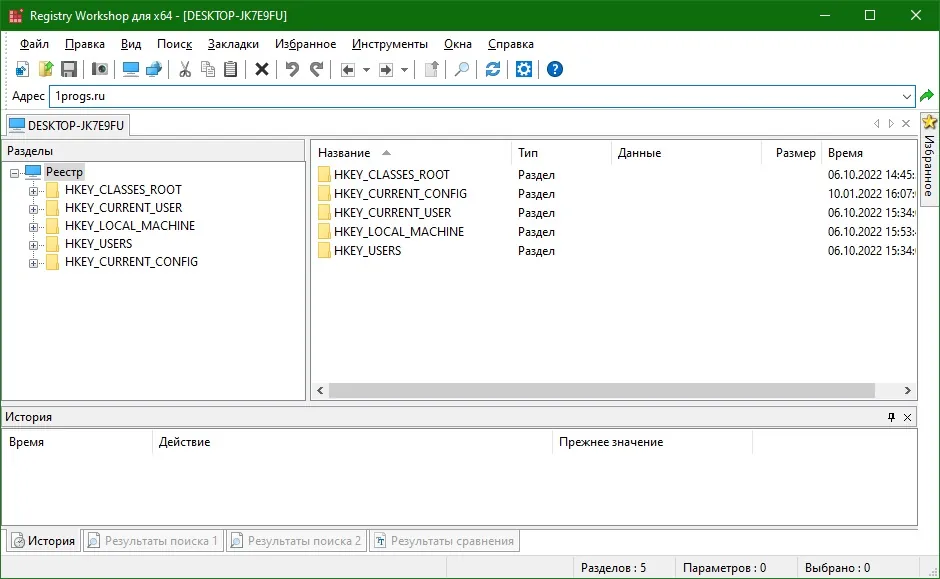Click the blue question mark help icon
Image resolution: width=940 pixels, height=579 pixels.
(x=555, y=70)
